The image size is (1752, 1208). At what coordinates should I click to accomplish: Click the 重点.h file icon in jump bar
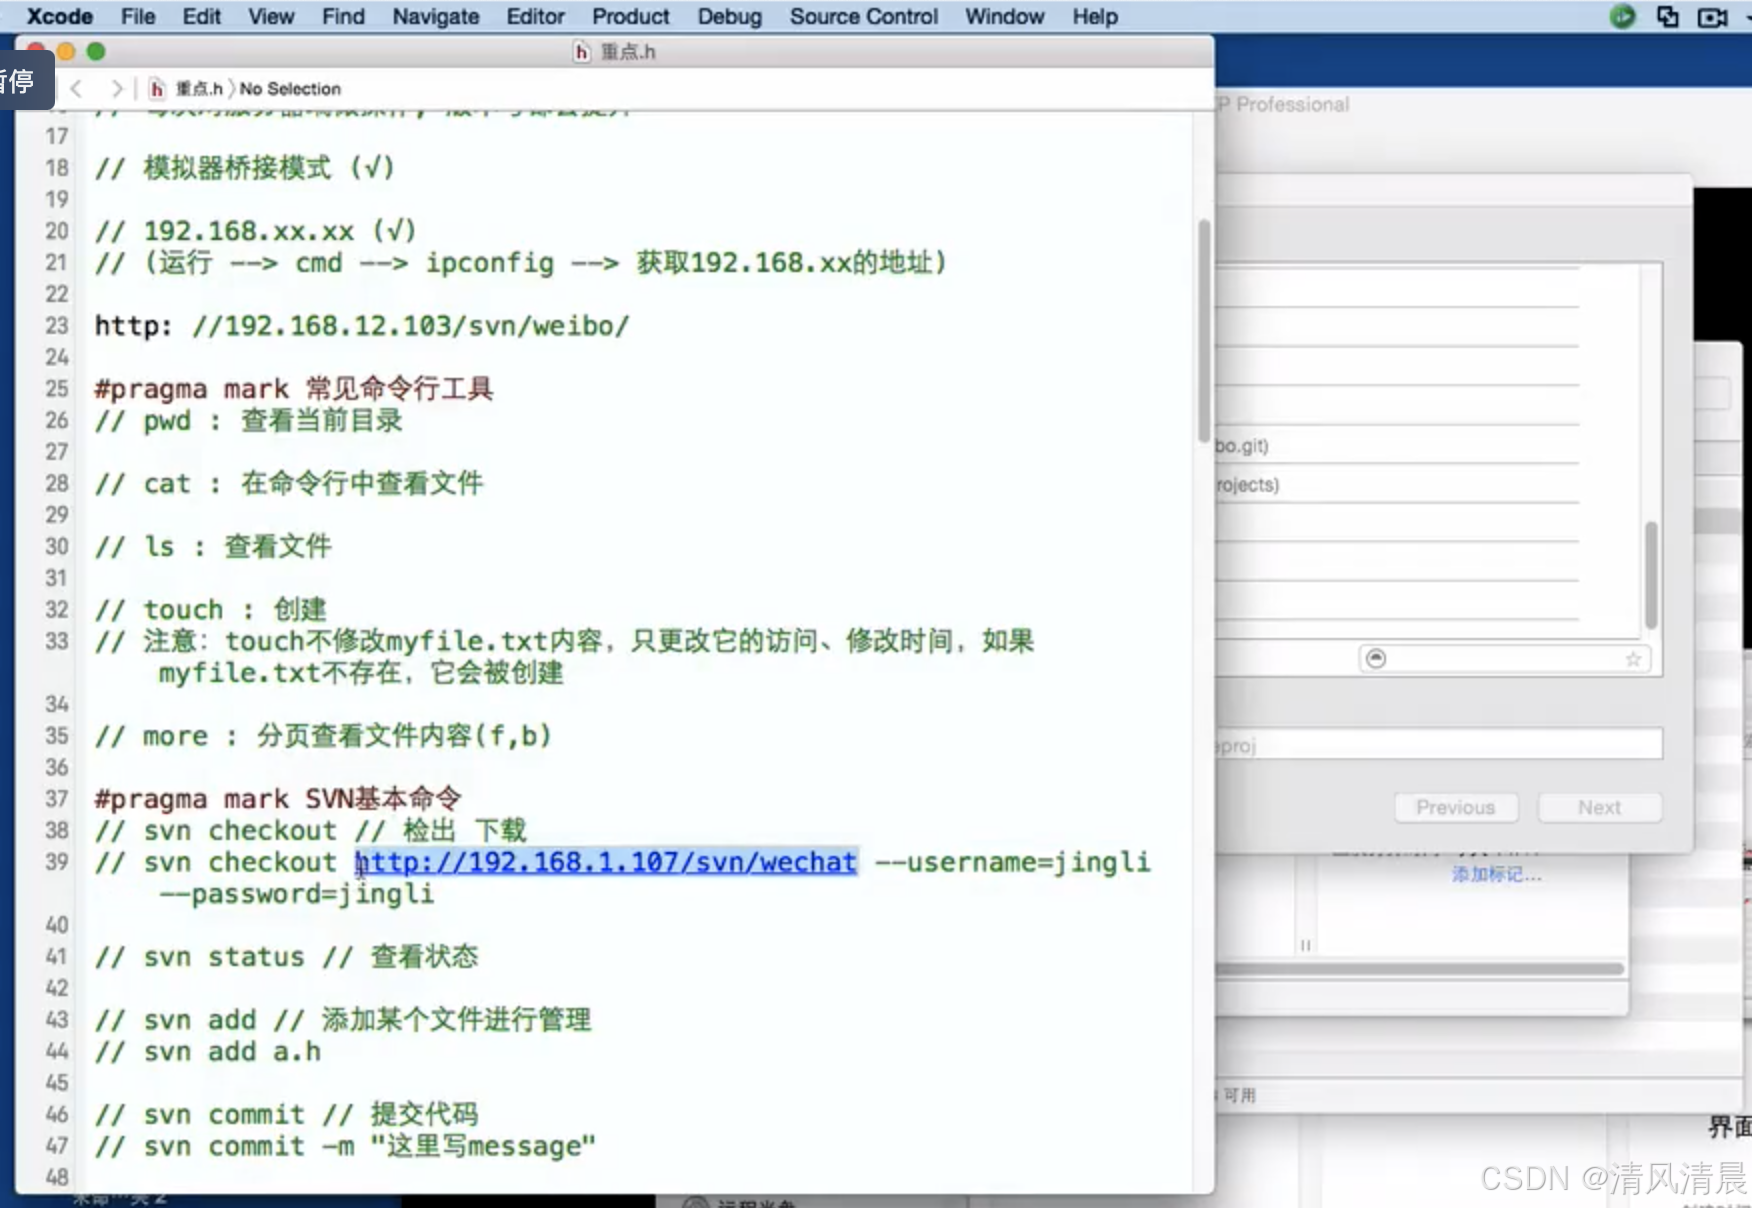[x=157, y=88]
